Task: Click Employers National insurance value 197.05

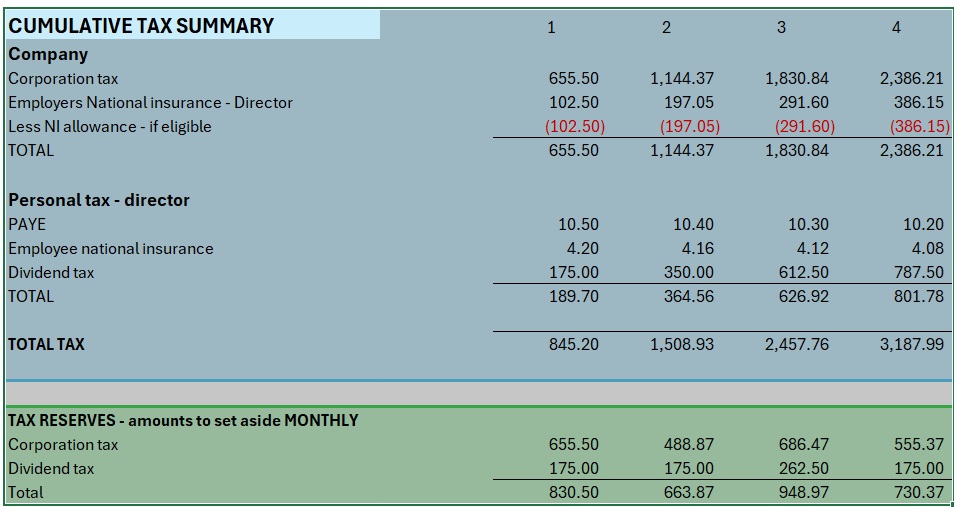Action: click(689, 102)
